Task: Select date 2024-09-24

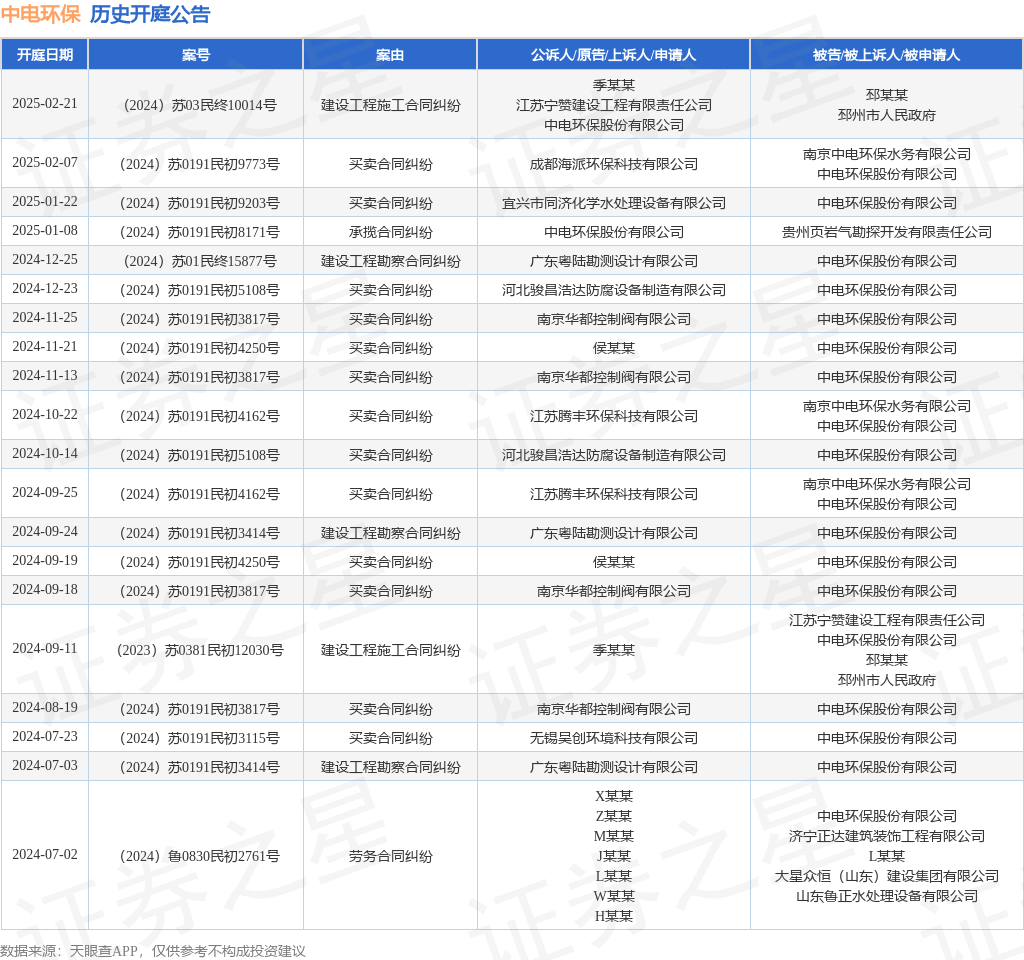Action: coord(44,532)
